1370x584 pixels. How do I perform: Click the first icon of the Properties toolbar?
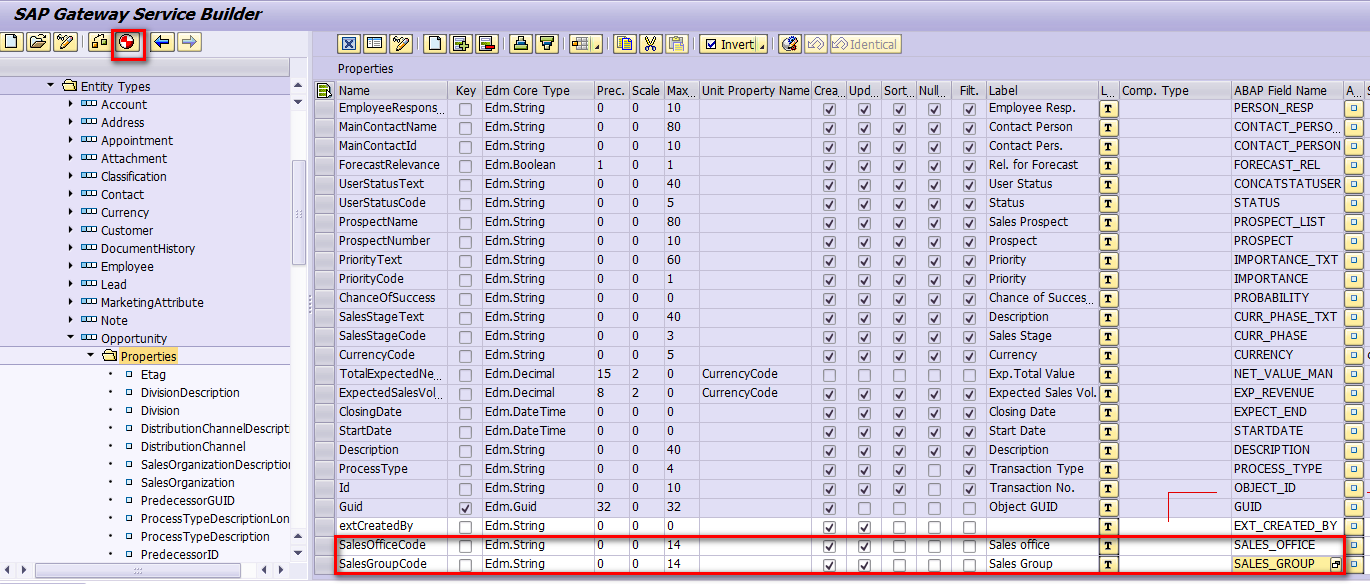pos(348,44)
